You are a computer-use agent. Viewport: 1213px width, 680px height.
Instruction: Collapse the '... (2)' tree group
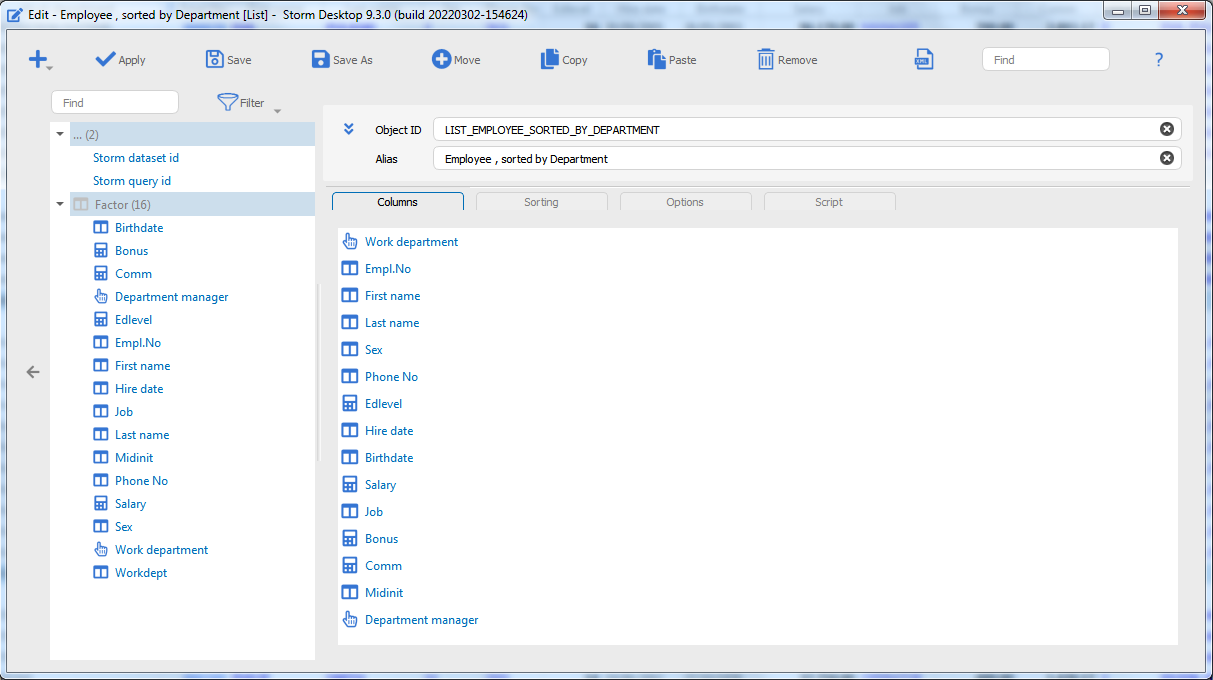coord(60,134)
